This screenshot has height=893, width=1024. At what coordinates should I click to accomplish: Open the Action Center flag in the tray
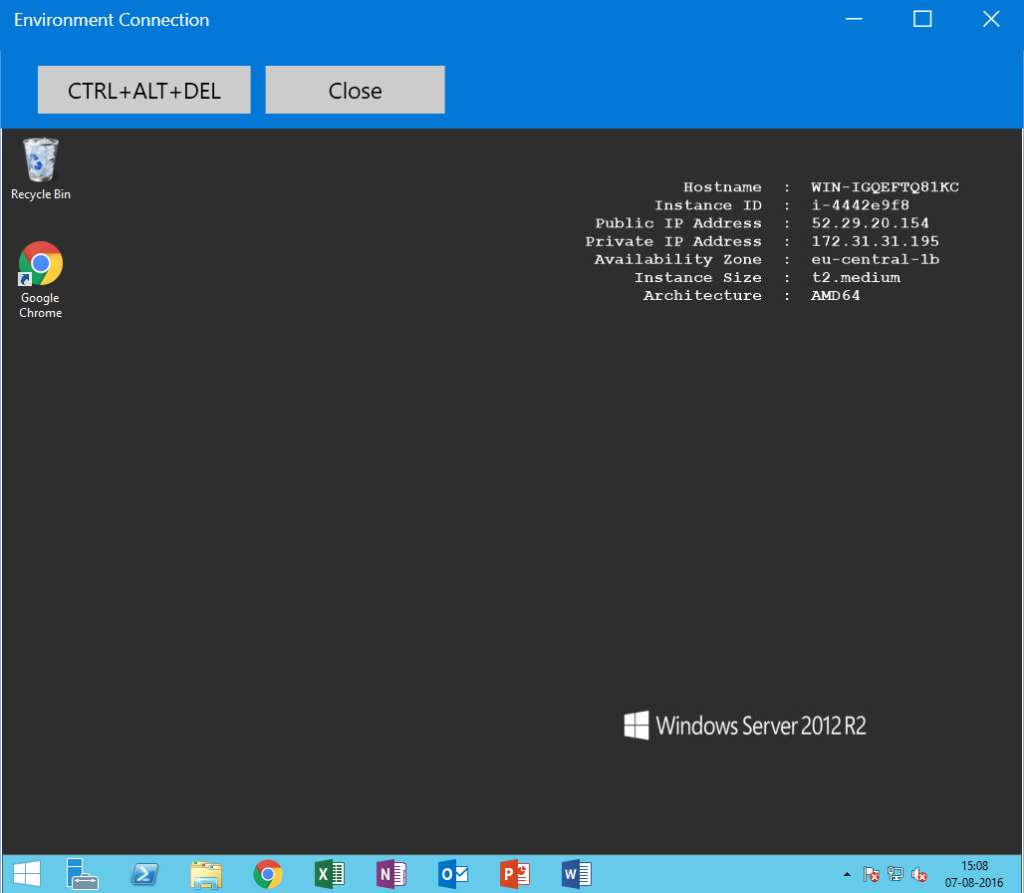coord(870,874)
